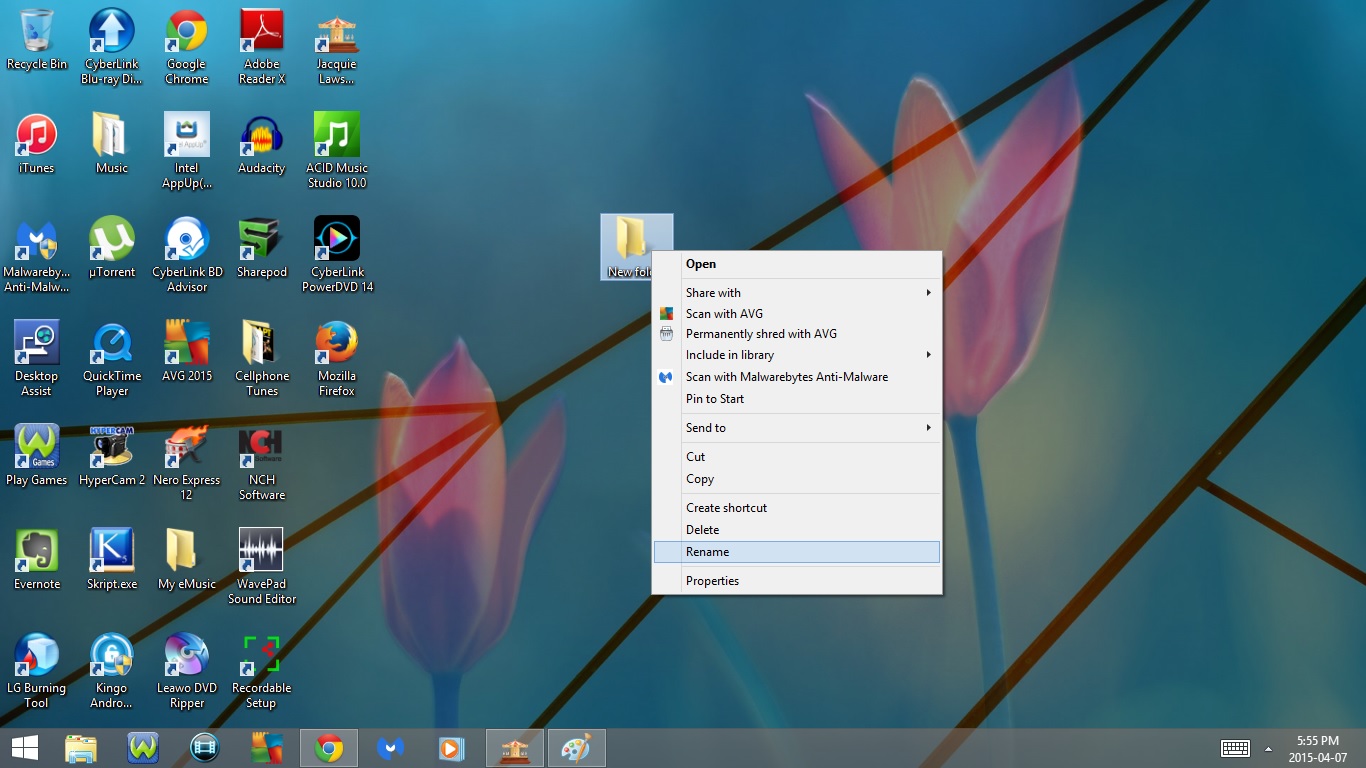Click the Music folder on the desktop
The image size is (1366, 768).
(112, 144)
